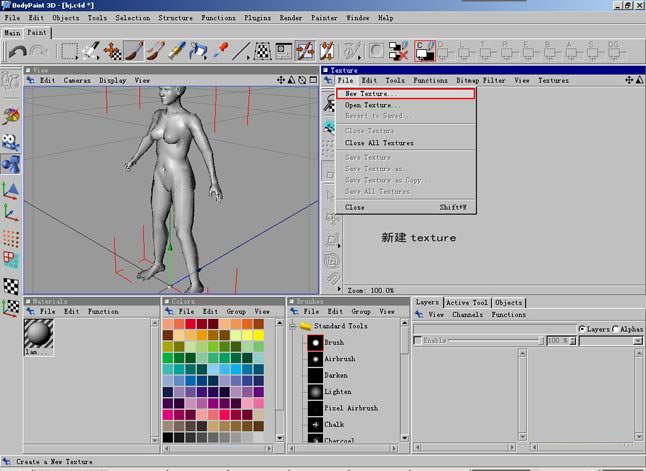Select the eyedropper color picker tool

221,51
